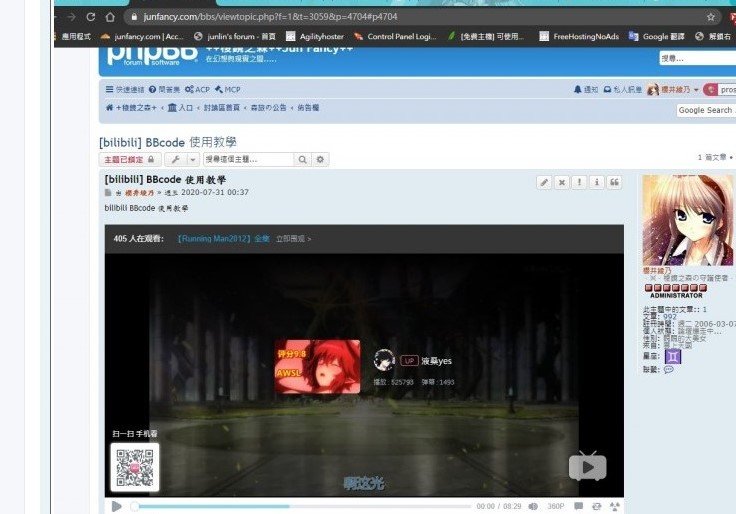
Task: Delete the post with X icon
Action: click(x=561, y=182)
